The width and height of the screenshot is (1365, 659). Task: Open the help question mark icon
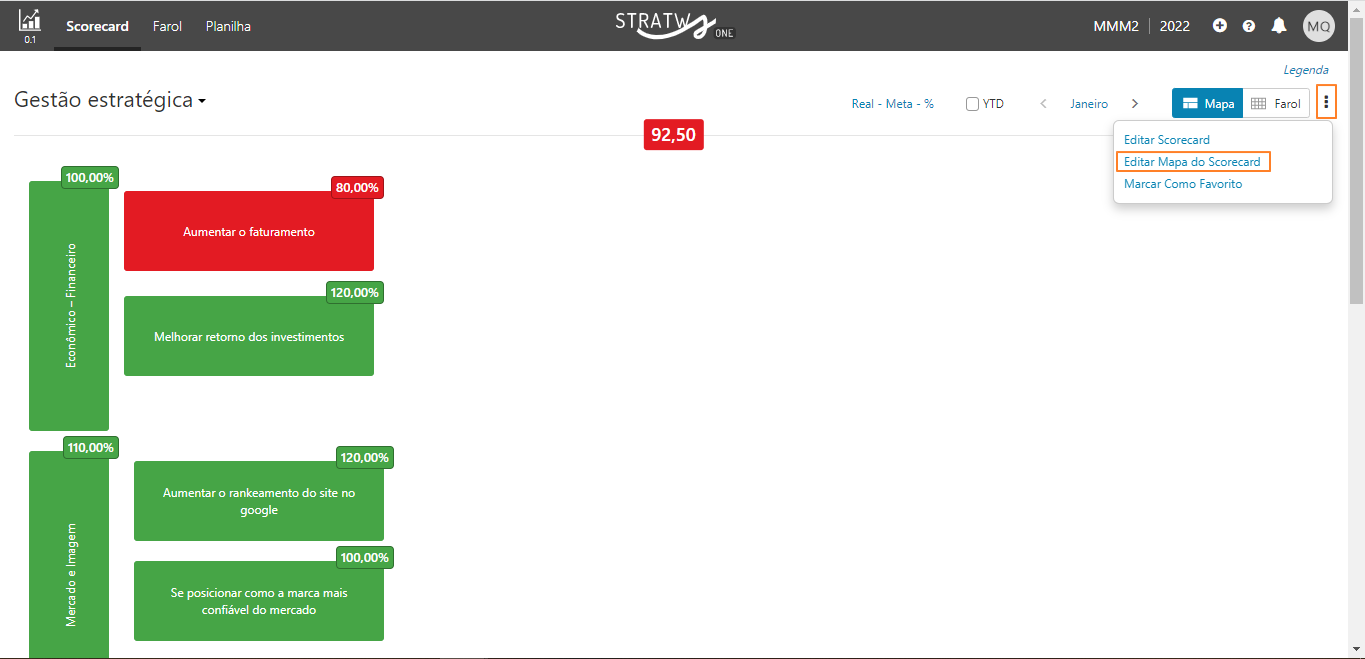pyautogui.click(x=1249, y=26)
